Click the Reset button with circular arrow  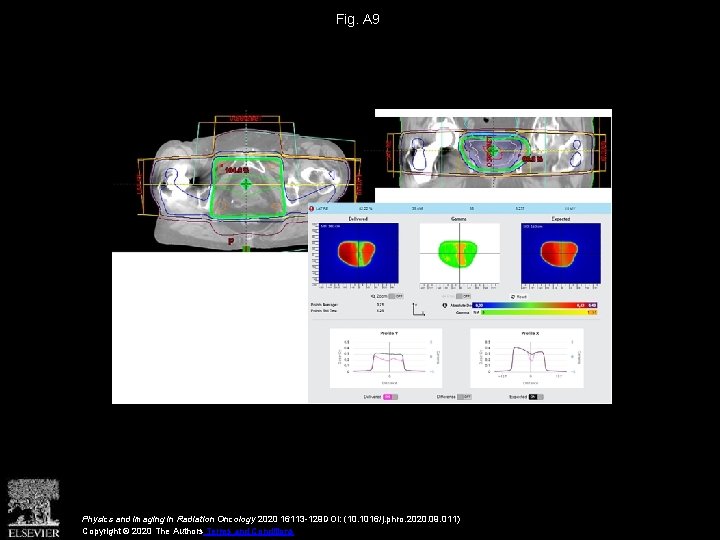(x=518, y=297)
